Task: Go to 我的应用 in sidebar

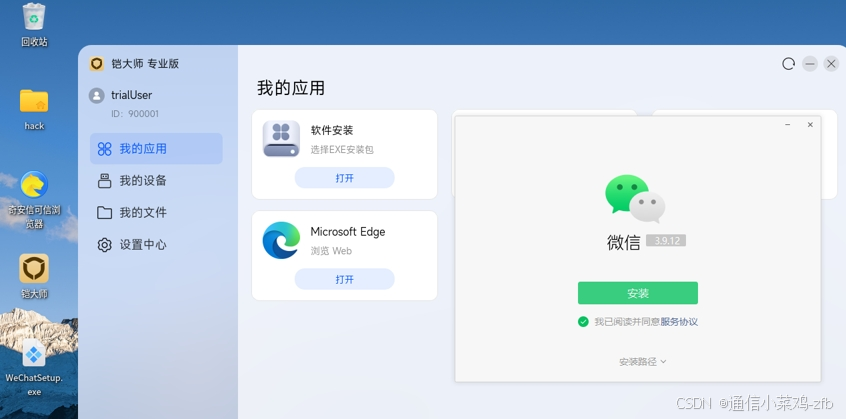Action: 156,148
